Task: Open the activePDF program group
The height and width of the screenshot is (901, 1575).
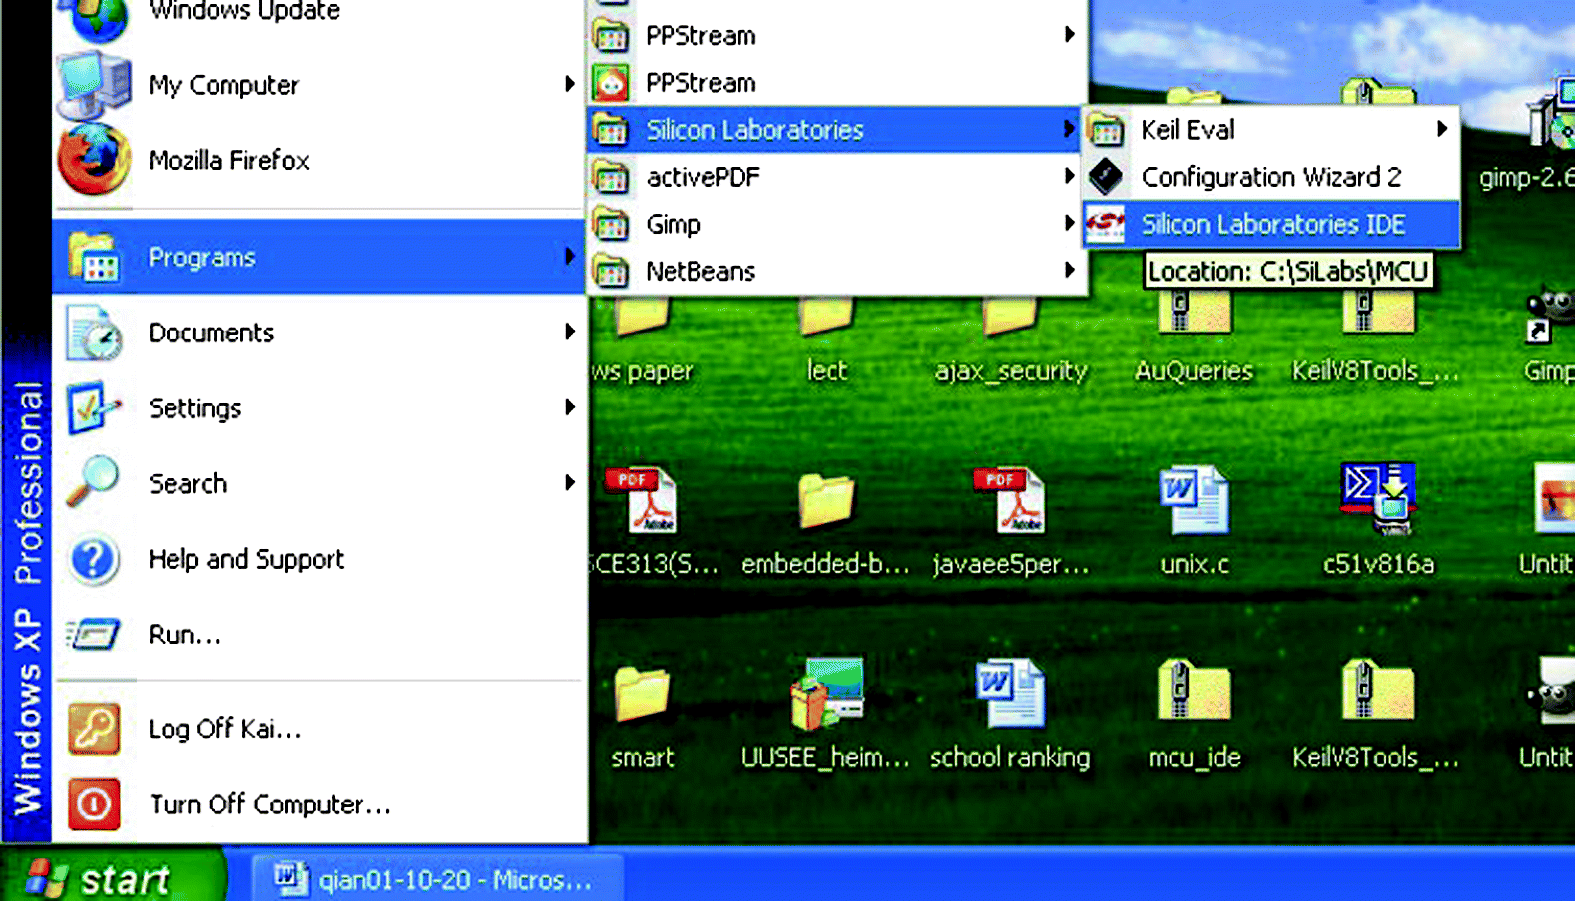Action: (836, 177)
